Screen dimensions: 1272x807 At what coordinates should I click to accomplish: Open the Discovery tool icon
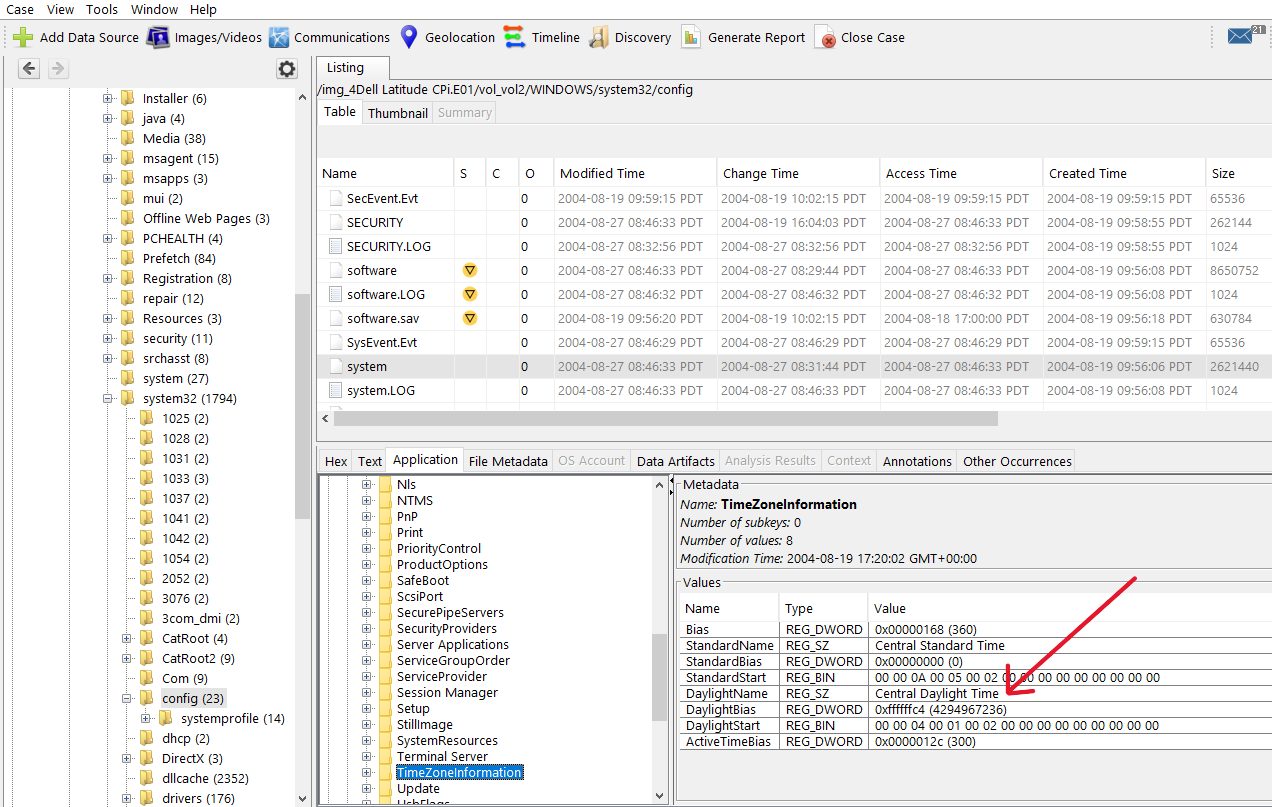pyautogui.click(x=598, y=38)
